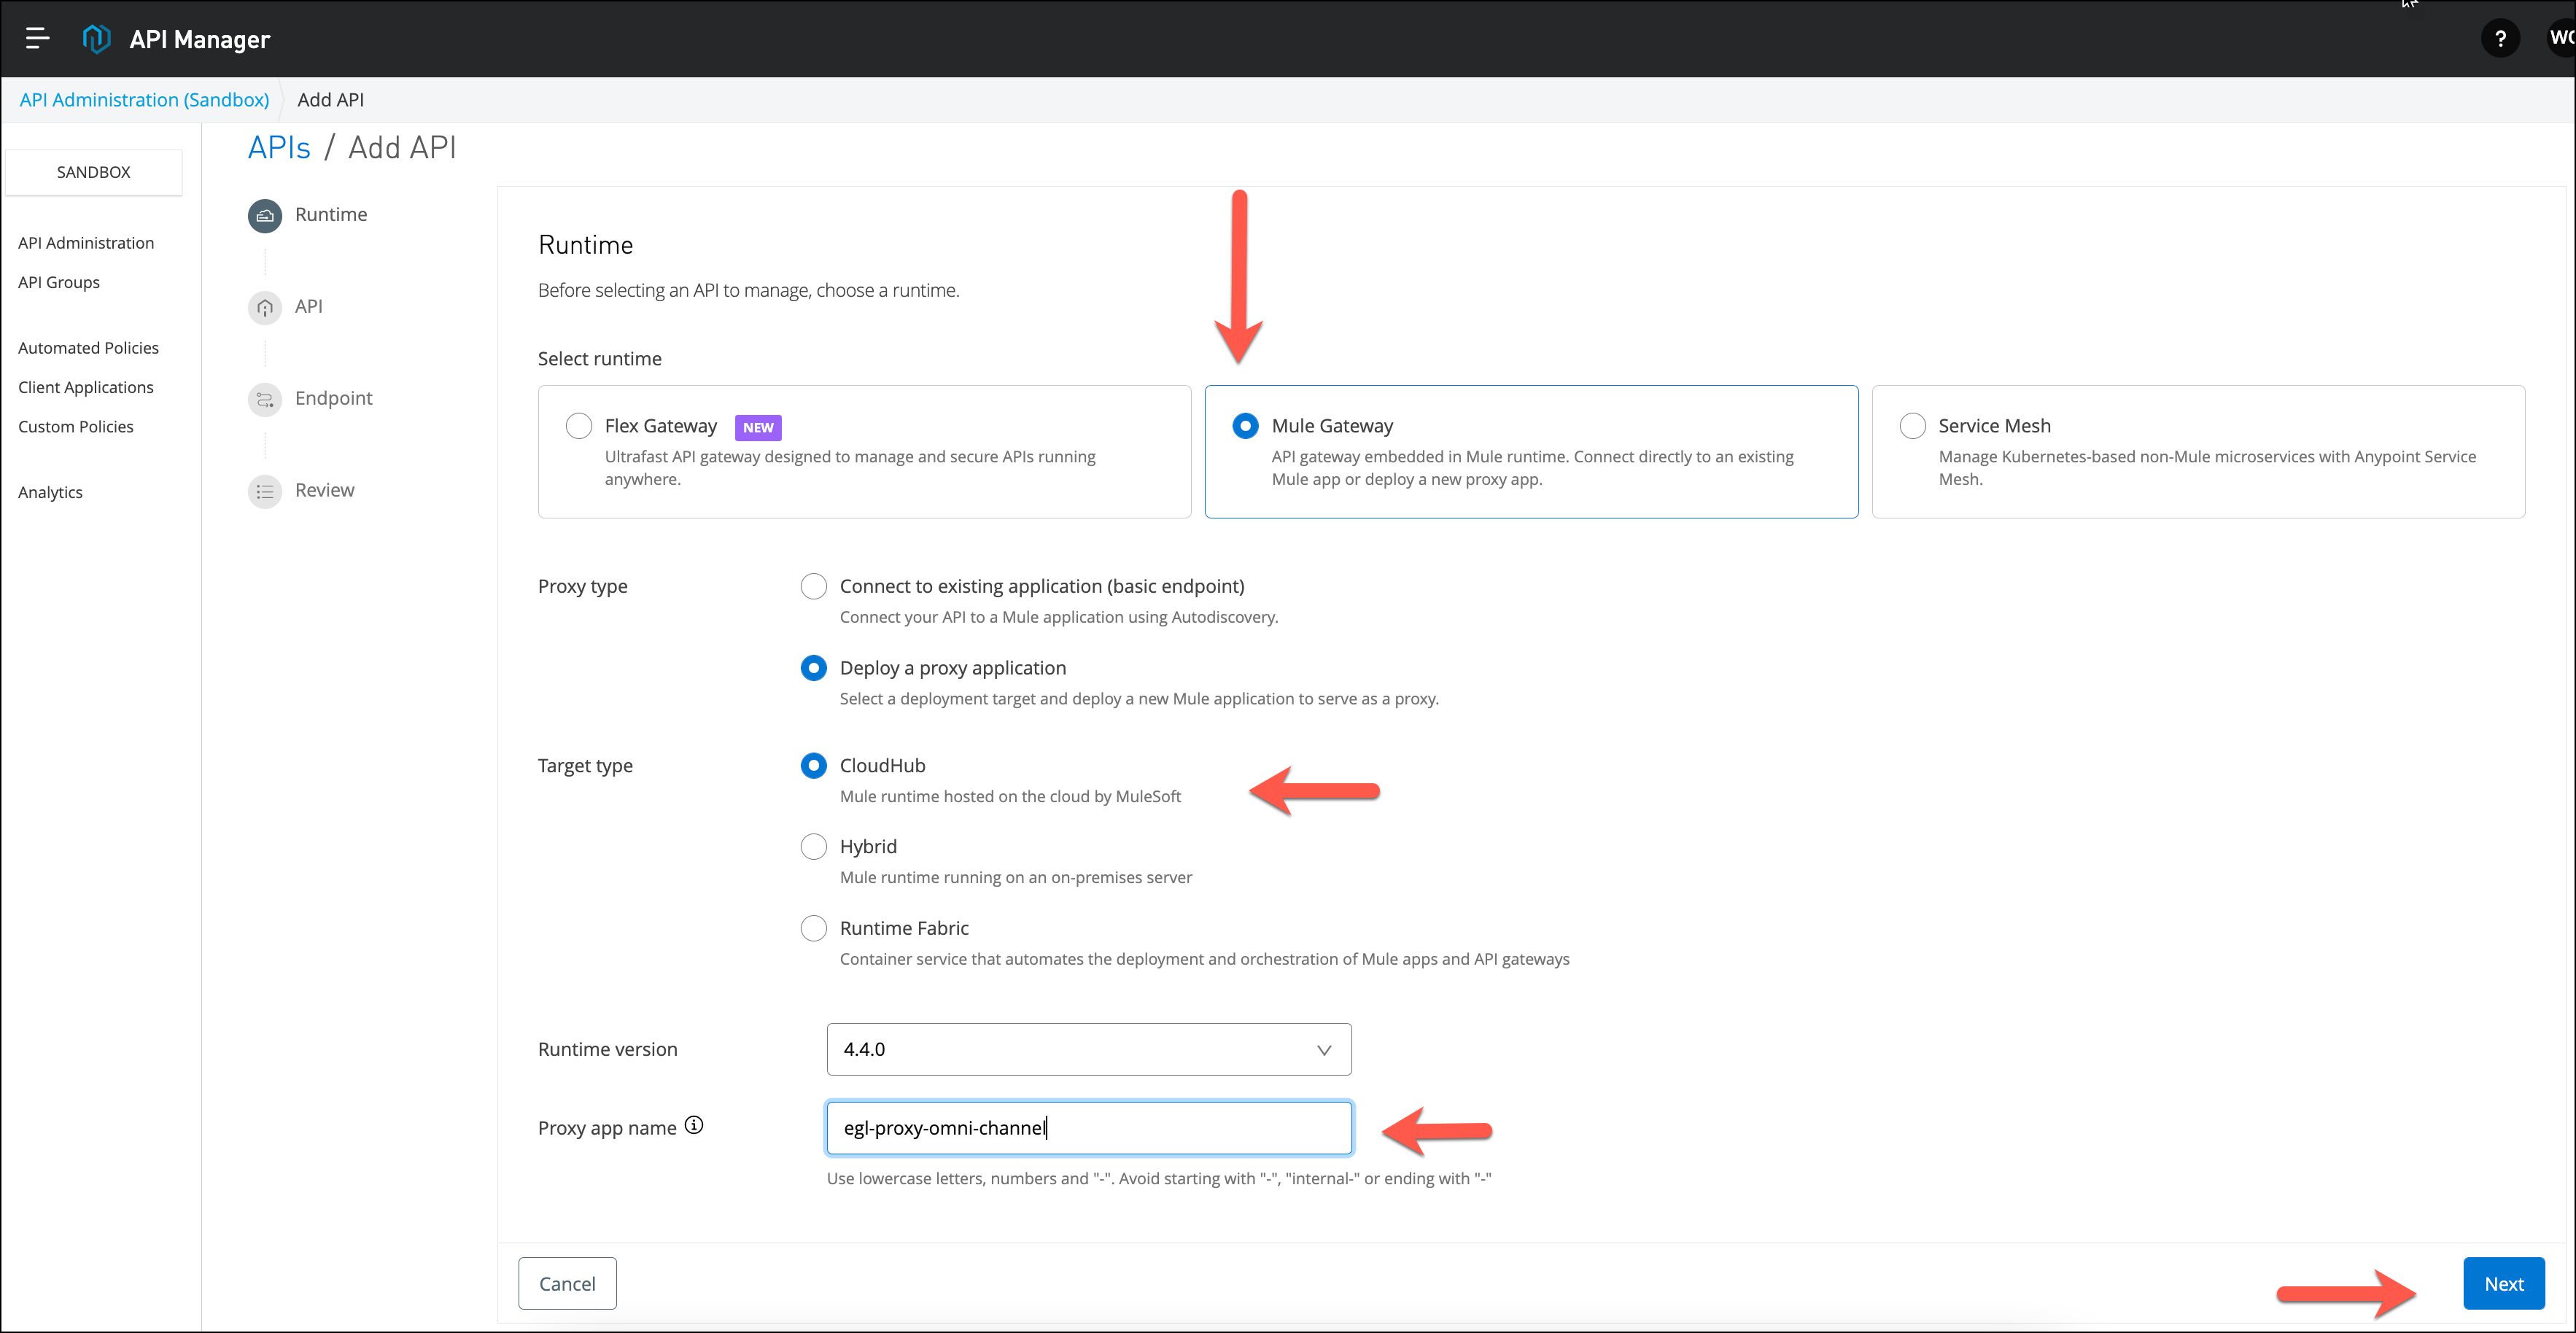Choose Deploy a proxy application option
Image resolution: width=2576 pixels, height=1333 pixels.
(x=814, y=668)
